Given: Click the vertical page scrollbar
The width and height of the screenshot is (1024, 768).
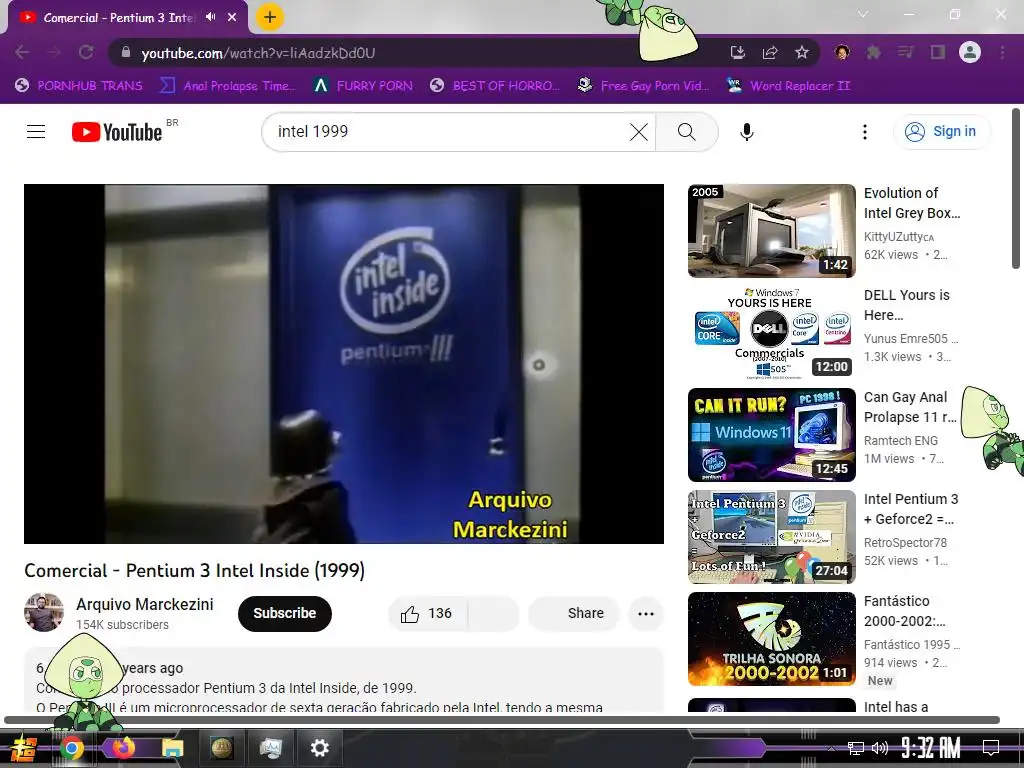Looking at the screenshot, I should pyautogui.click(x=1016, y=188).
